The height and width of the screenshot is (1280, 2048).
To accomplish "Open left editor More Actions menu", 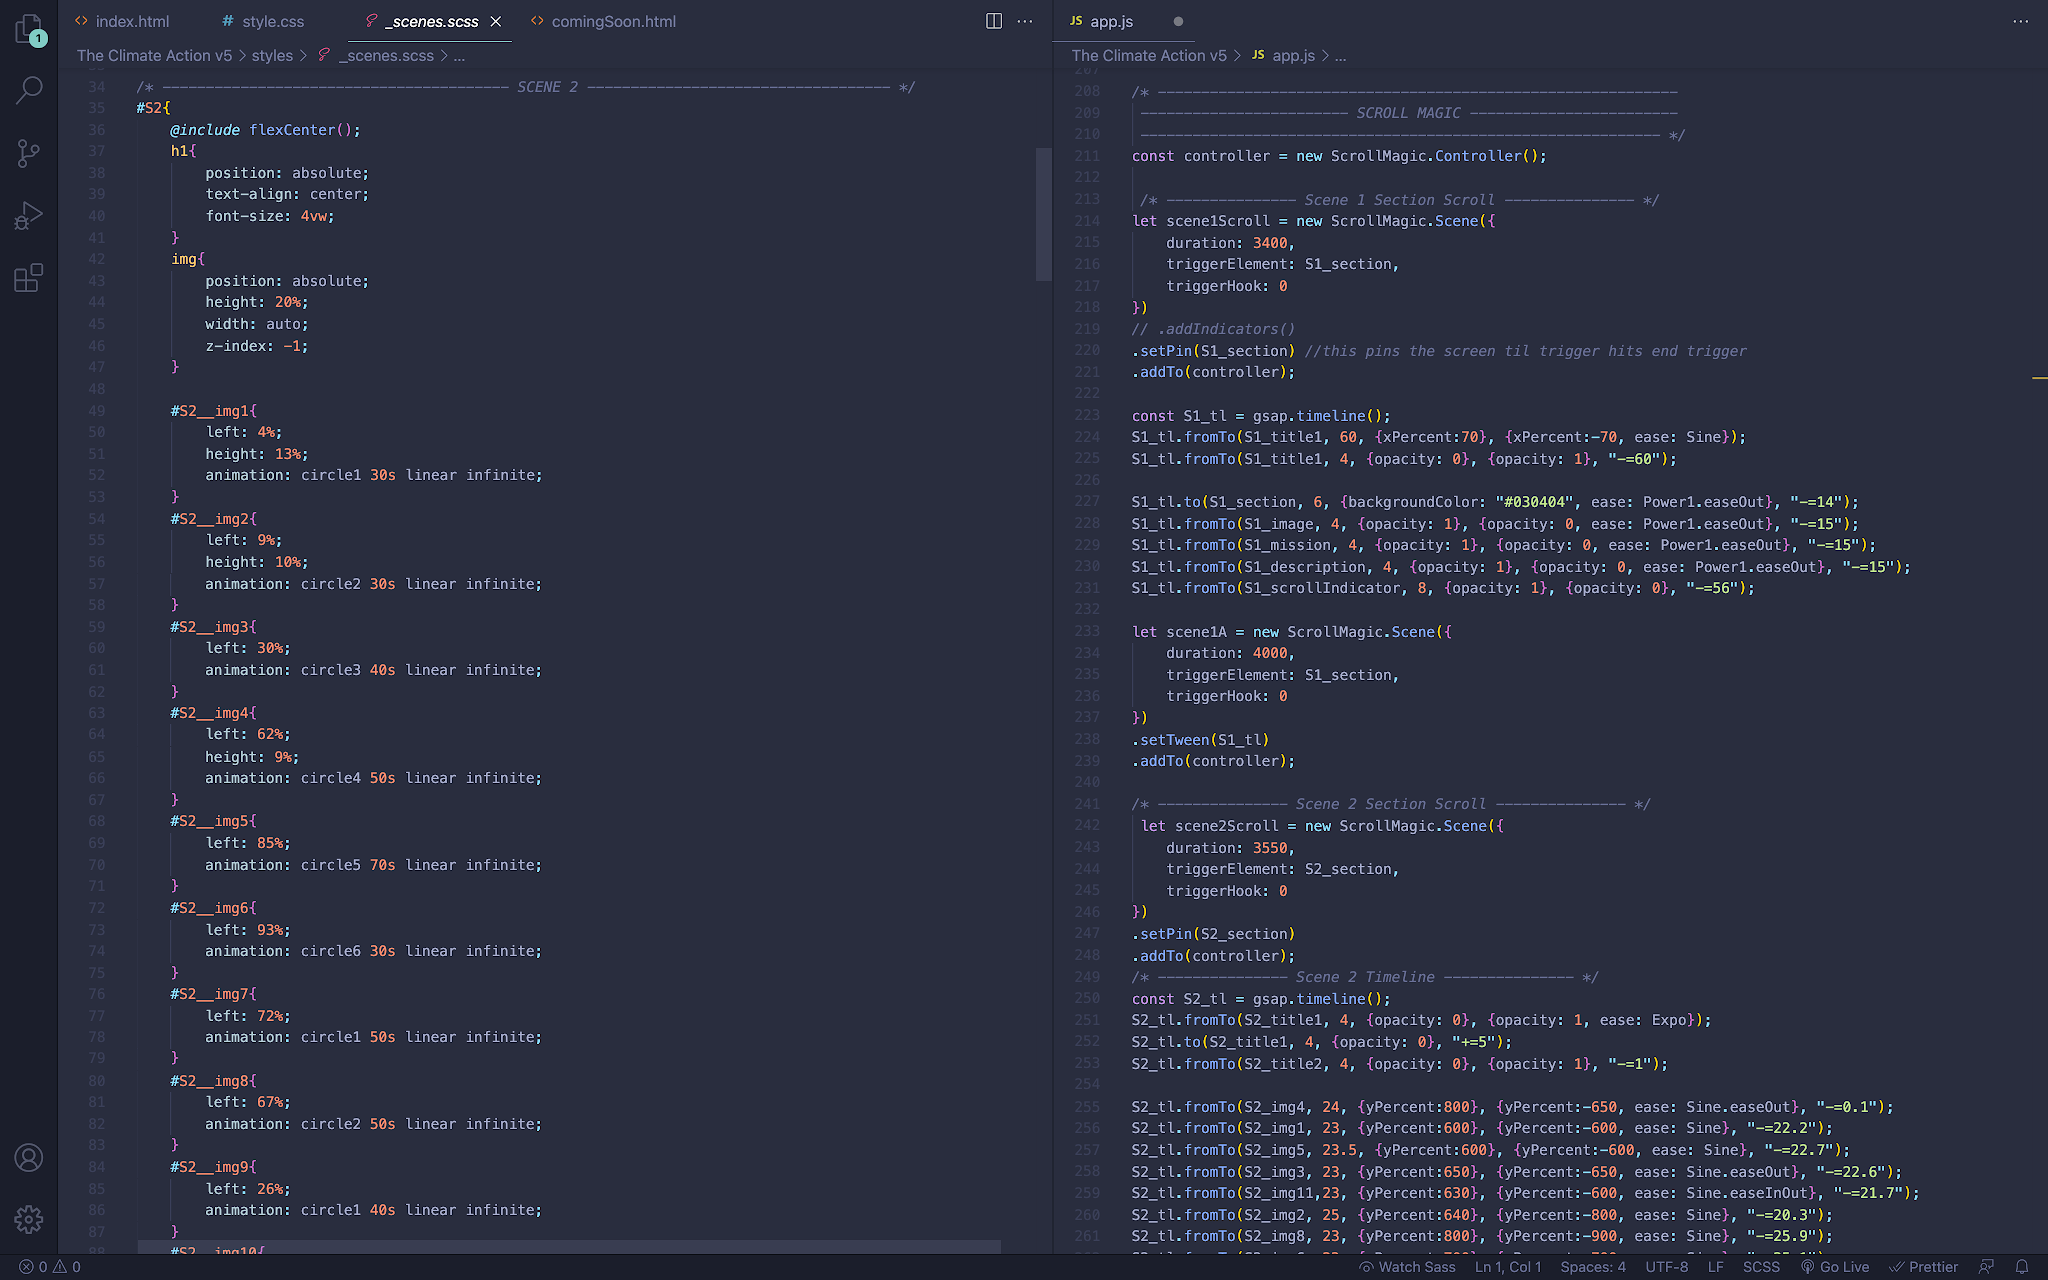I will (1025, 21).
